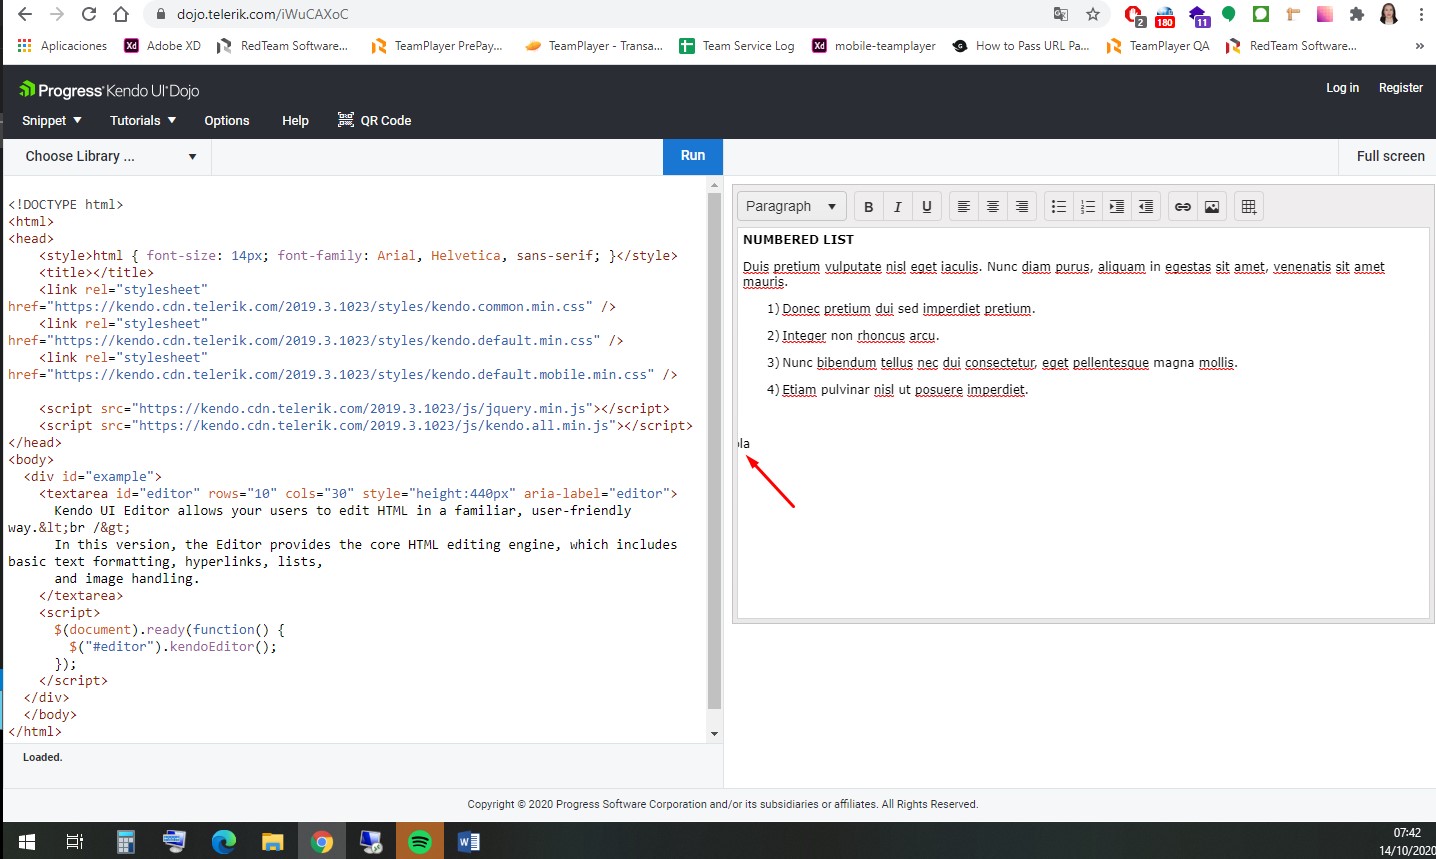
Task: Toggle underline formatting in the editor toolbar
Action: [927, 207]
